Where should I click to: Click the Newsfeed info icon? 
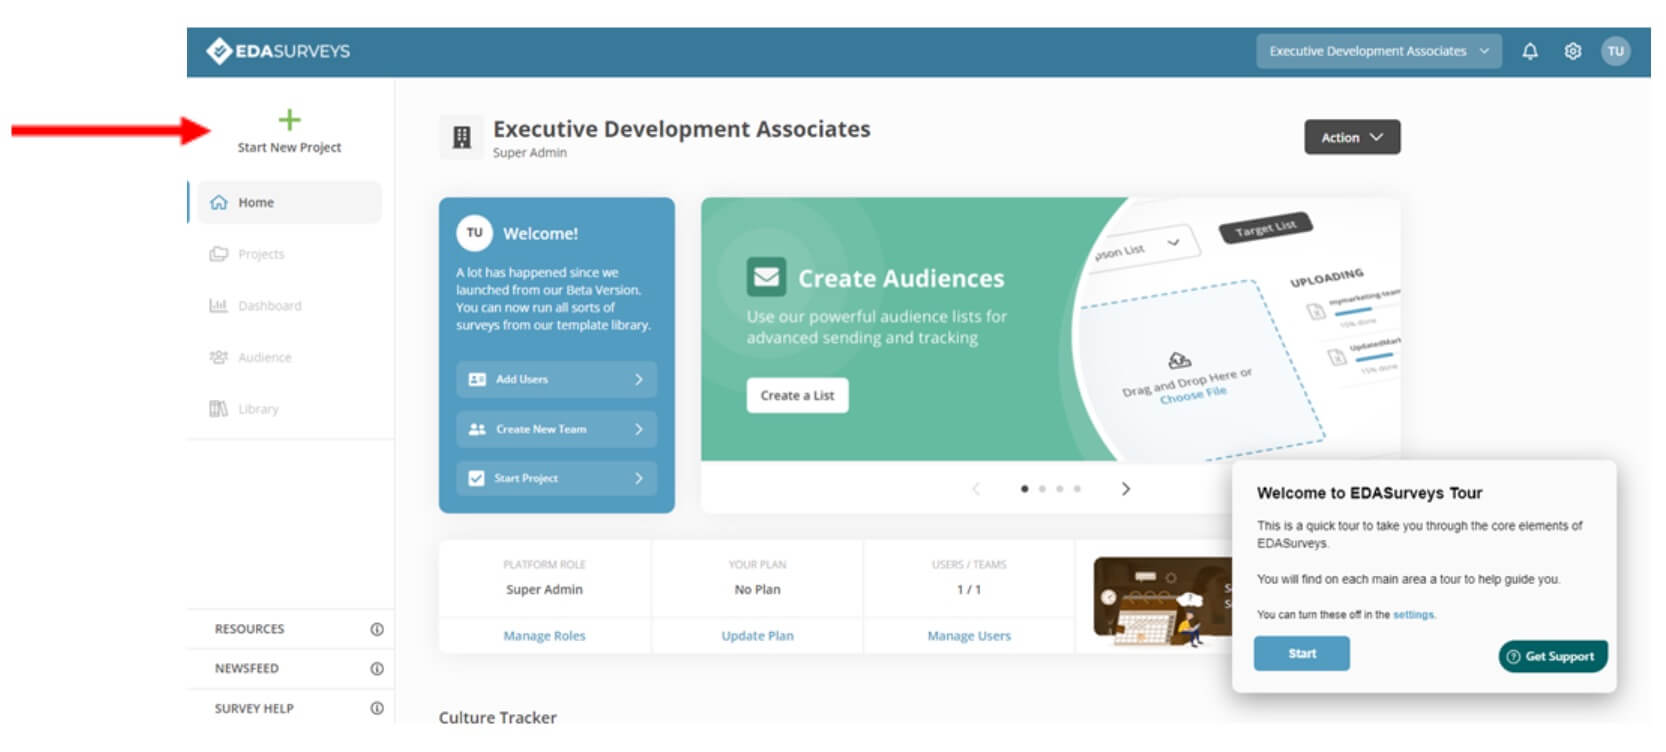point(377,669)
